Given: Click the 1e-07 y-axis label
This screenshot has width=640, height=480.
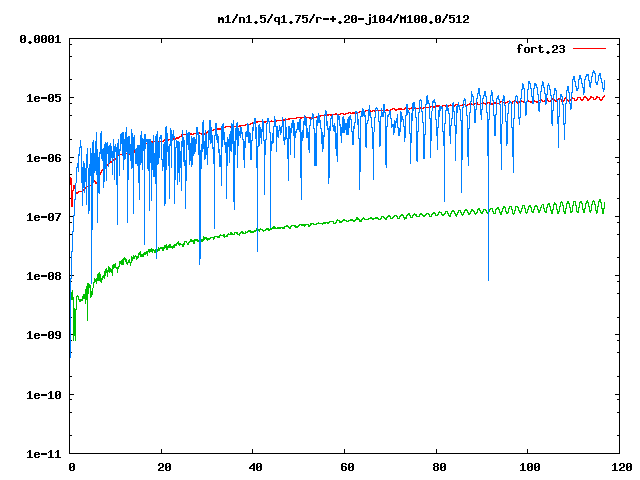Looking at the screenshot, I should coord(44,217).
